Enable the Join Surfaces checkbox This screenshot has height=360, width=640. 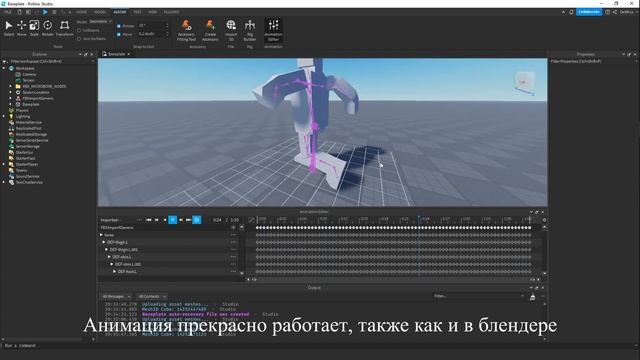79,39
